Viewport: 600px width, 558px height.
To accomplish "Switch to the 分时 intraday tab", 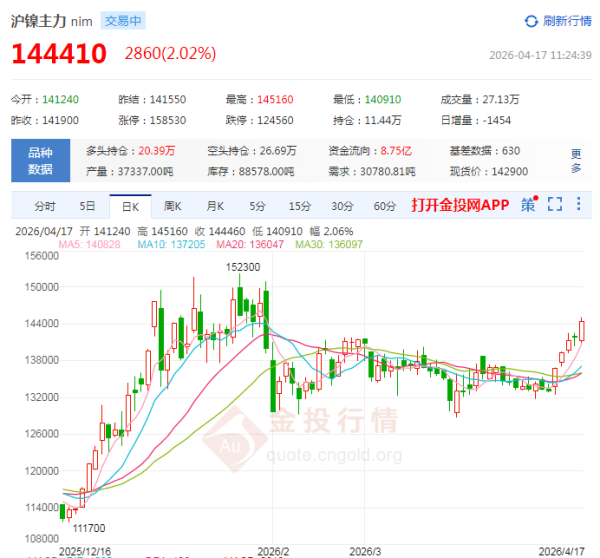I will coord(45,207).
